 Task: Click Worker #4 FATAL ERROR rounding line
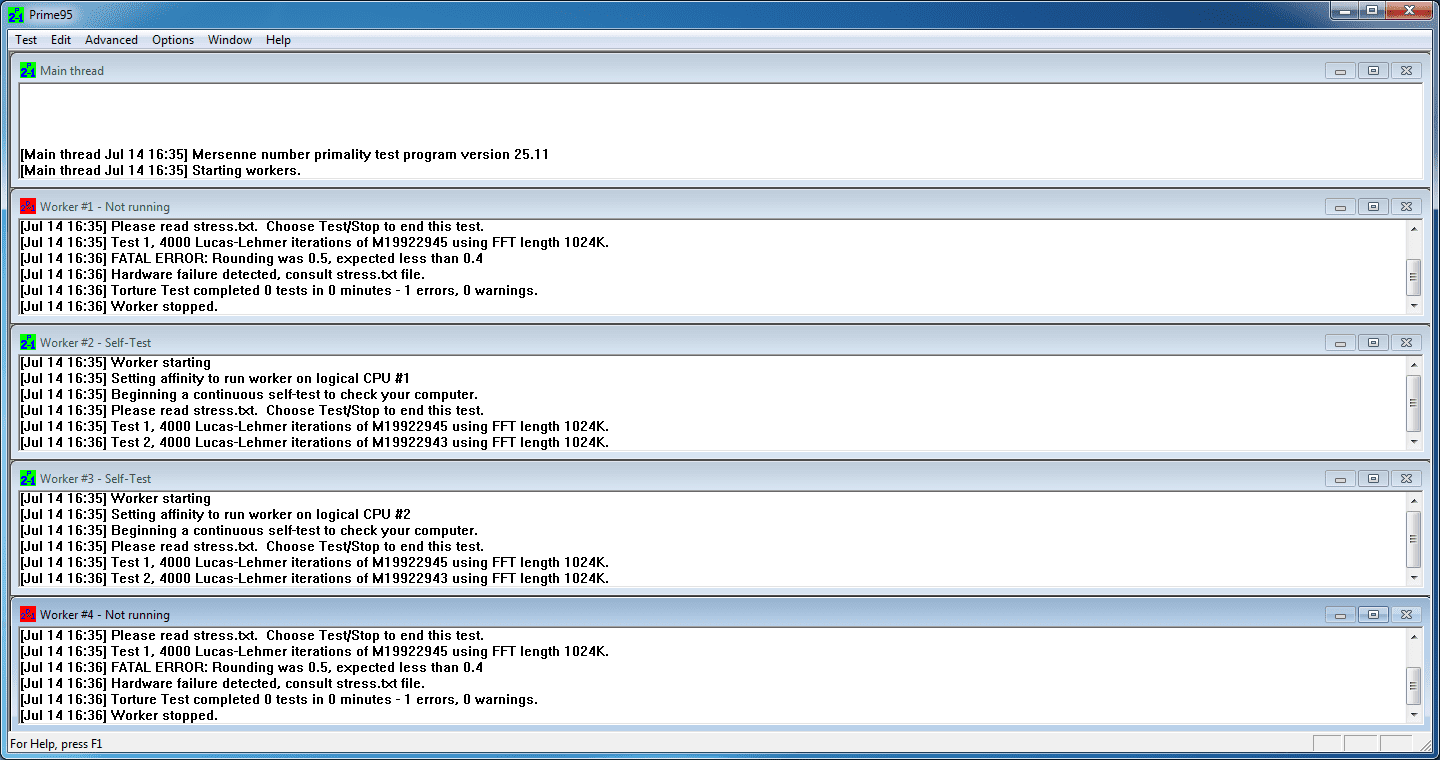click(252, 668)
